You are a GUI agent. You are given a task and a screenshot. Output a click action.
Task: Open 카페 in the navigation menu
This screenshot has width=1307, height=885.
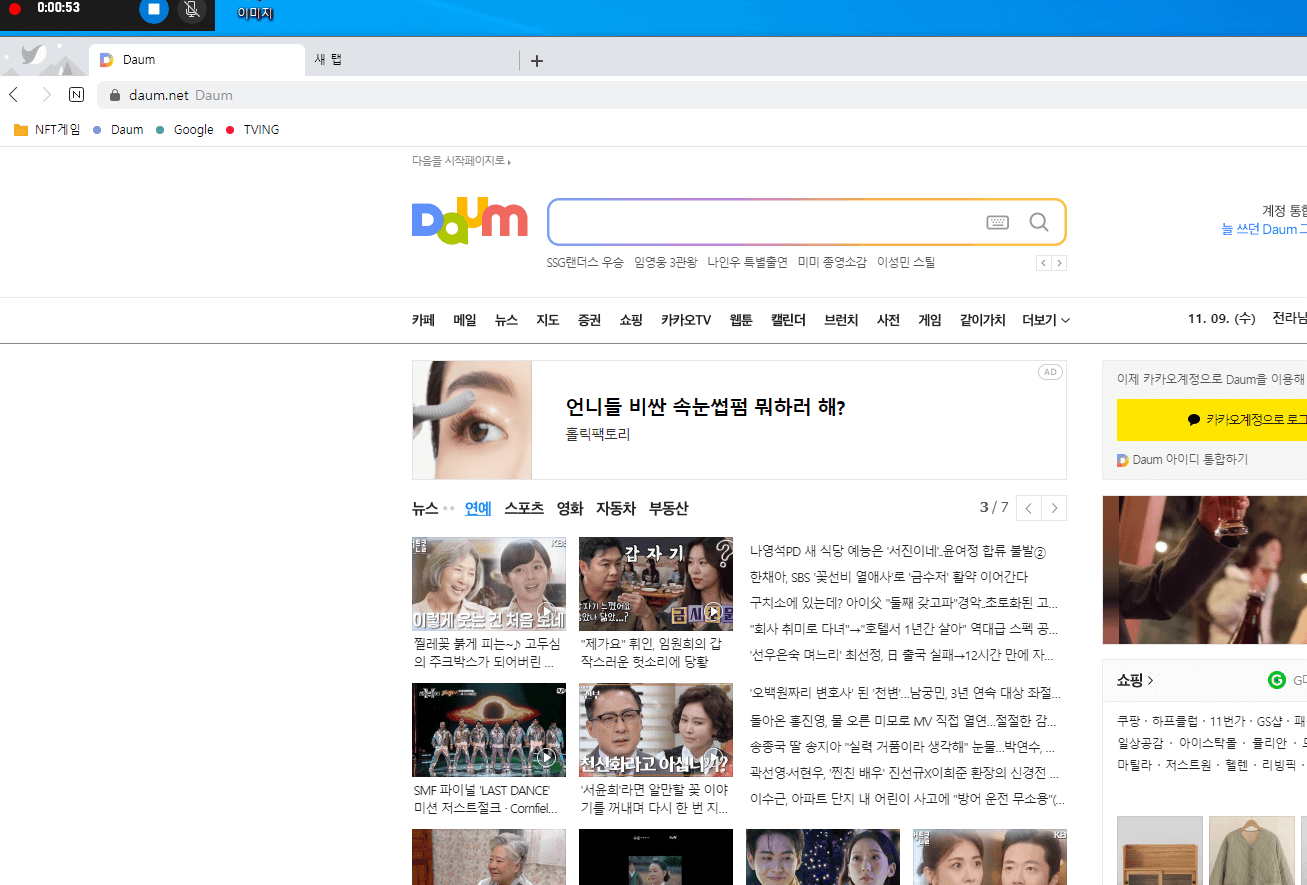(423, 320)
